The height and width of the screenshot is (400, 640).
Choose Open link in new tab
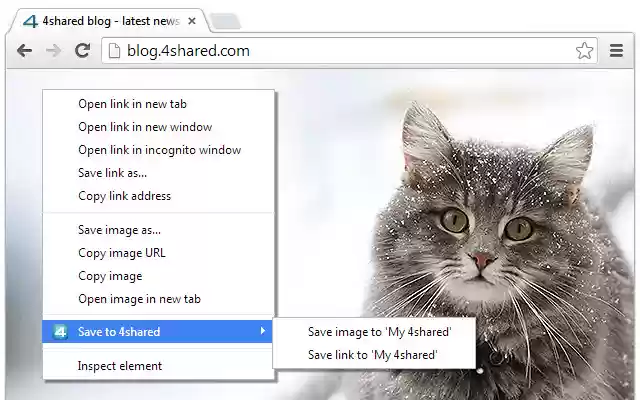[x=158, y=104]
